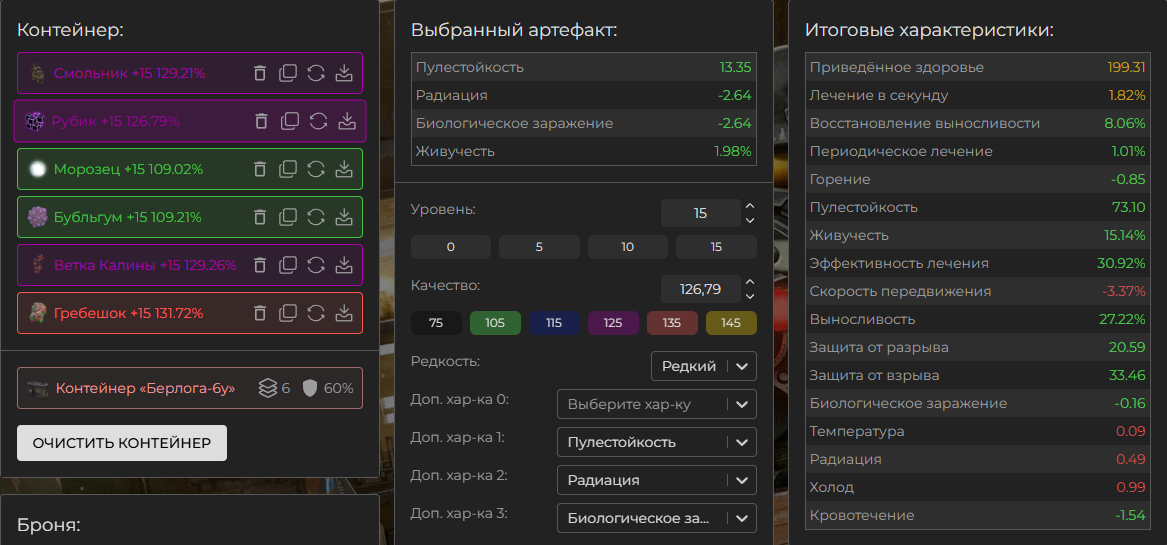Image resolution: width=1167 pixels, height=545 pixels.
Task: Delete the Бубльгум artifact with trash icon
Action: (x=260, y=217)
